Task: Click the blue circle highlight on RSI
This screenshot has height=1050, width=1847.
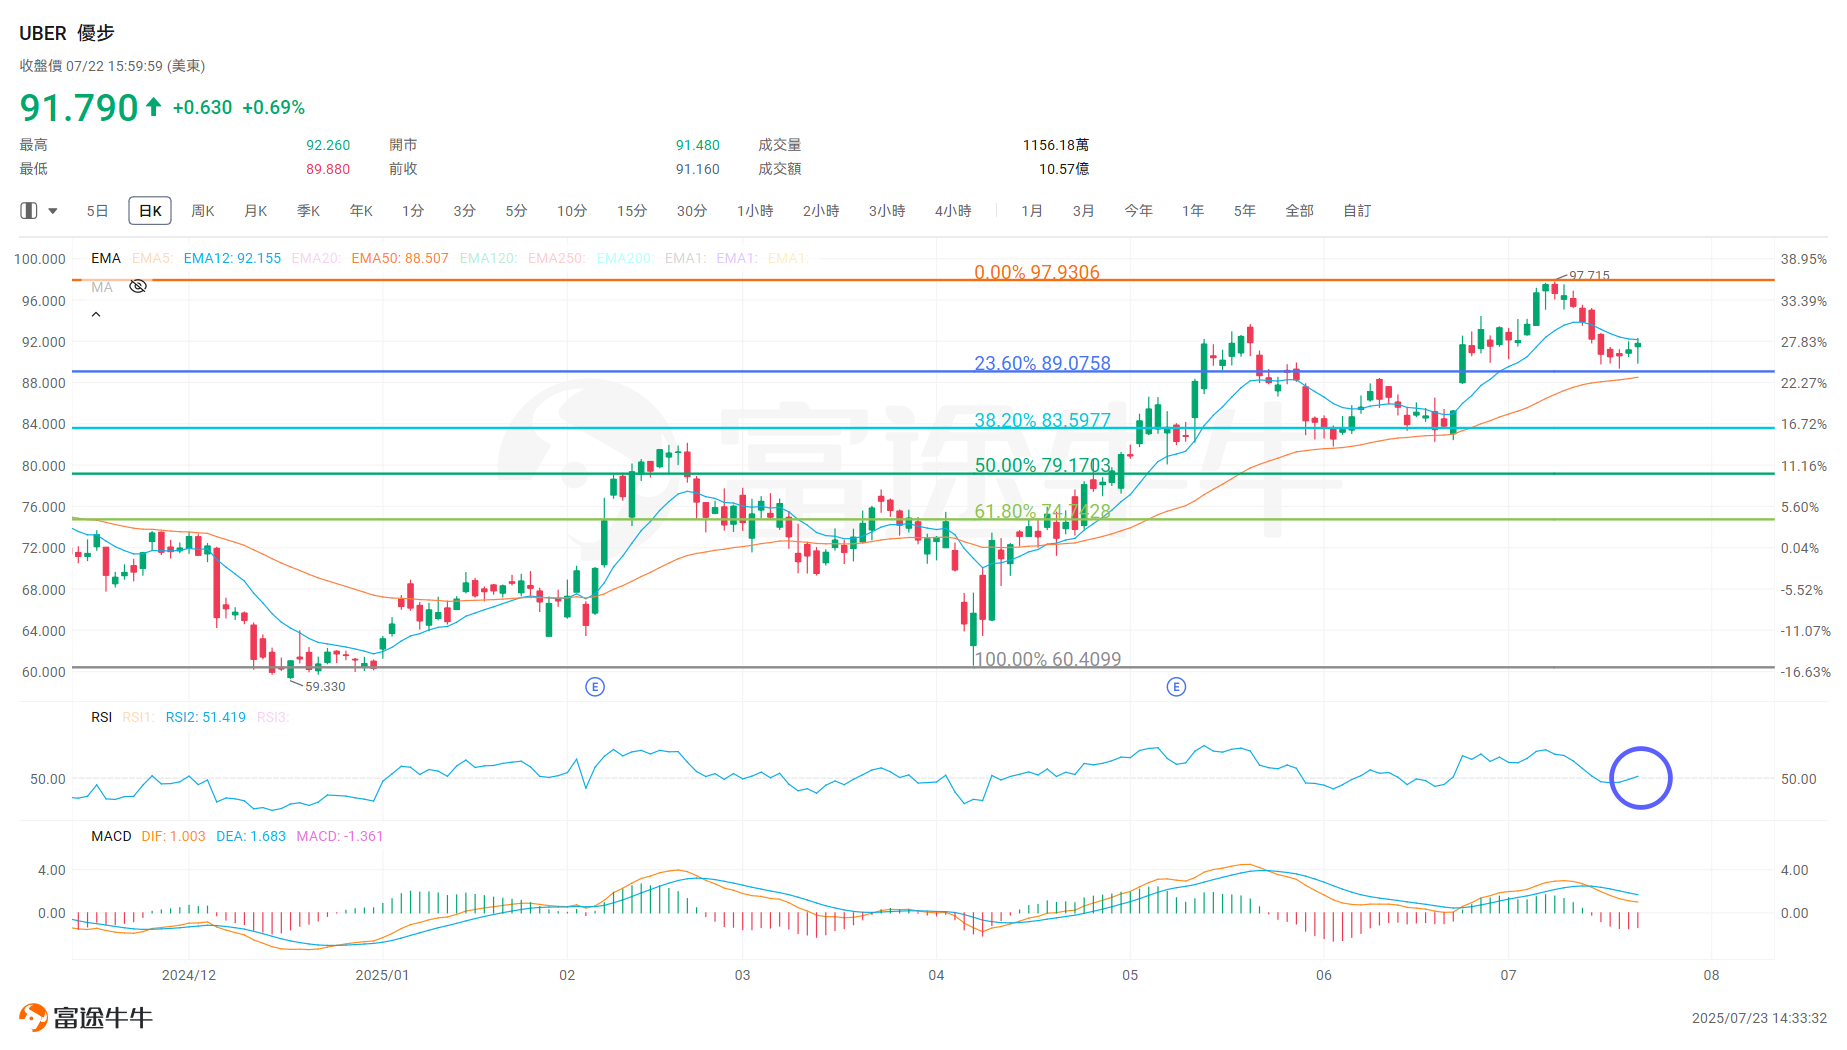Action: pyautogui.click(x=1640, y=778)
